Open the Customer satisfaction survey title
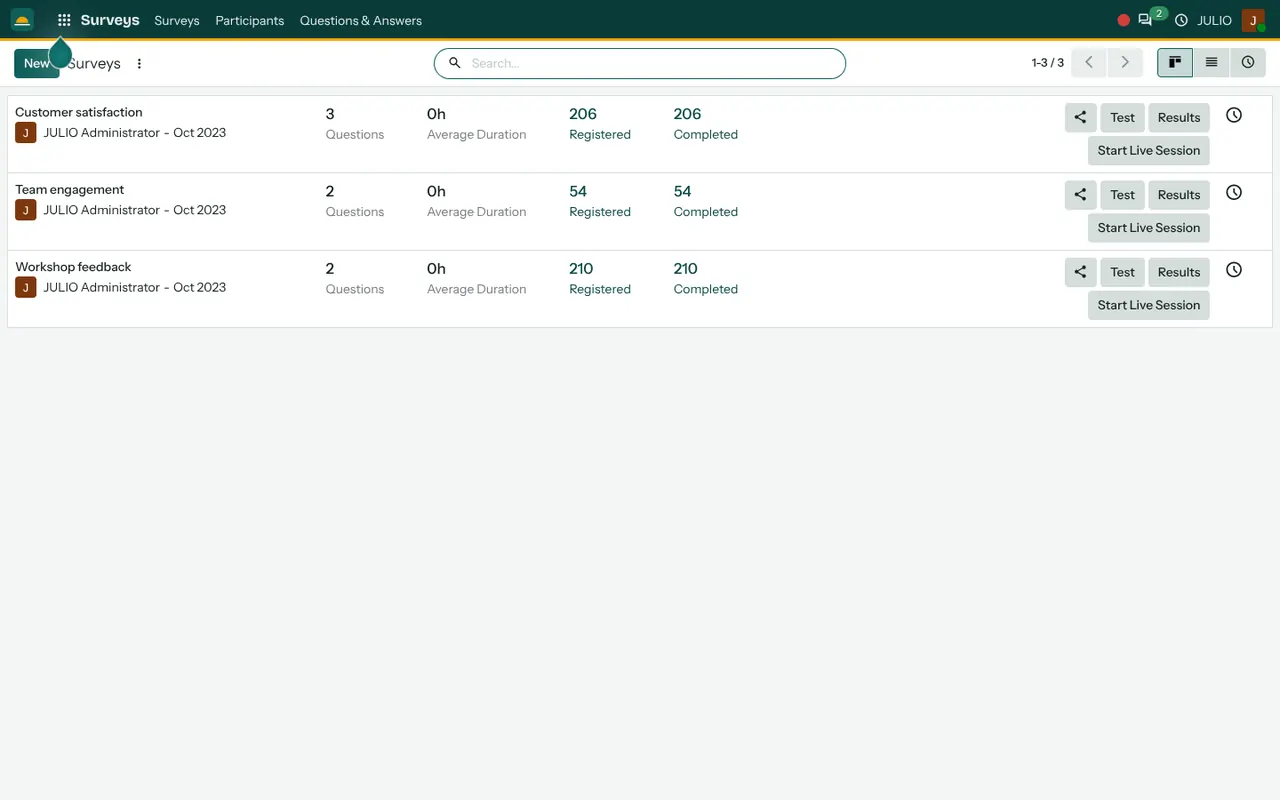 (79, 112)
